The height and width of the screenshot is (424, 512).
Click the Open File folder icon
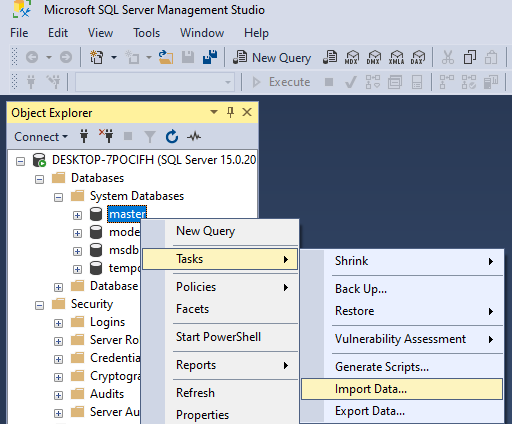(x=166, y=57)
